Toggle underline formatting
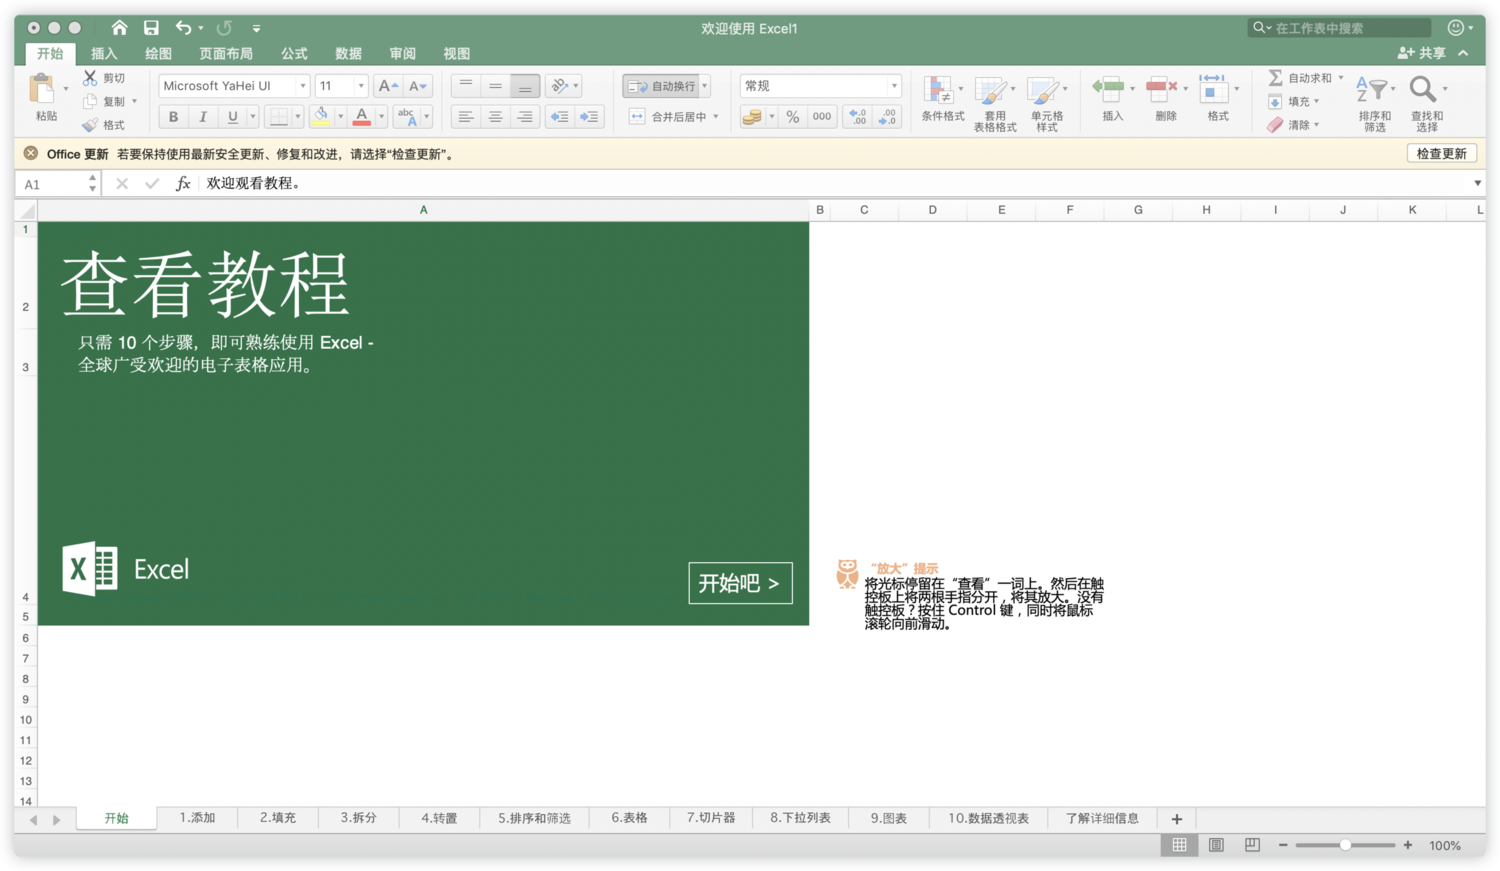 [x=233, y=117]
